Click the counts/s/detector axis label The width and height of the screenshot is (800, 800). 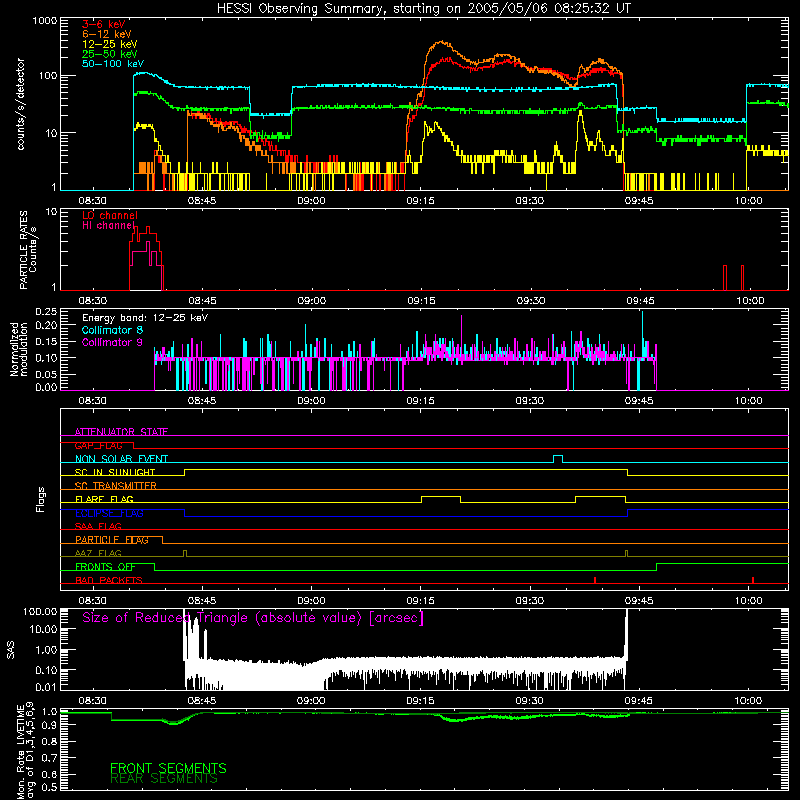pos(20,104)
